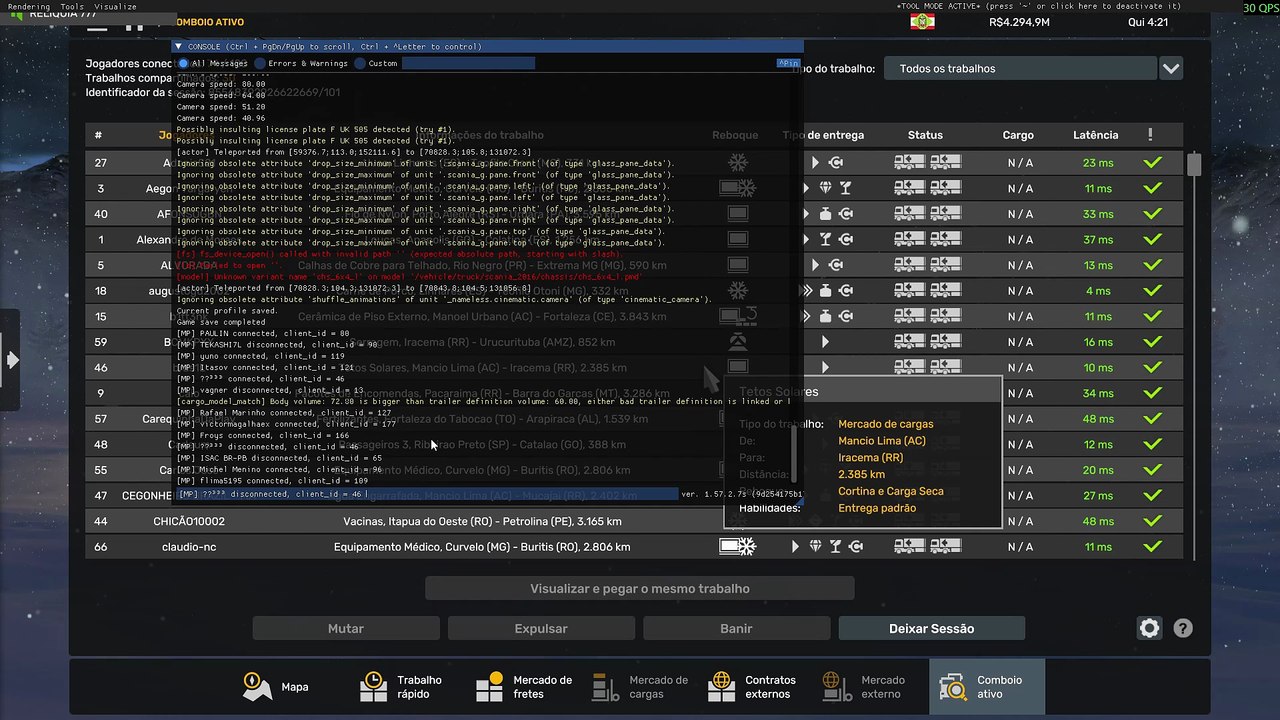Click the exclamation mark column header icon
This screenshot has height=720, width=1280.
[1151, 135]
